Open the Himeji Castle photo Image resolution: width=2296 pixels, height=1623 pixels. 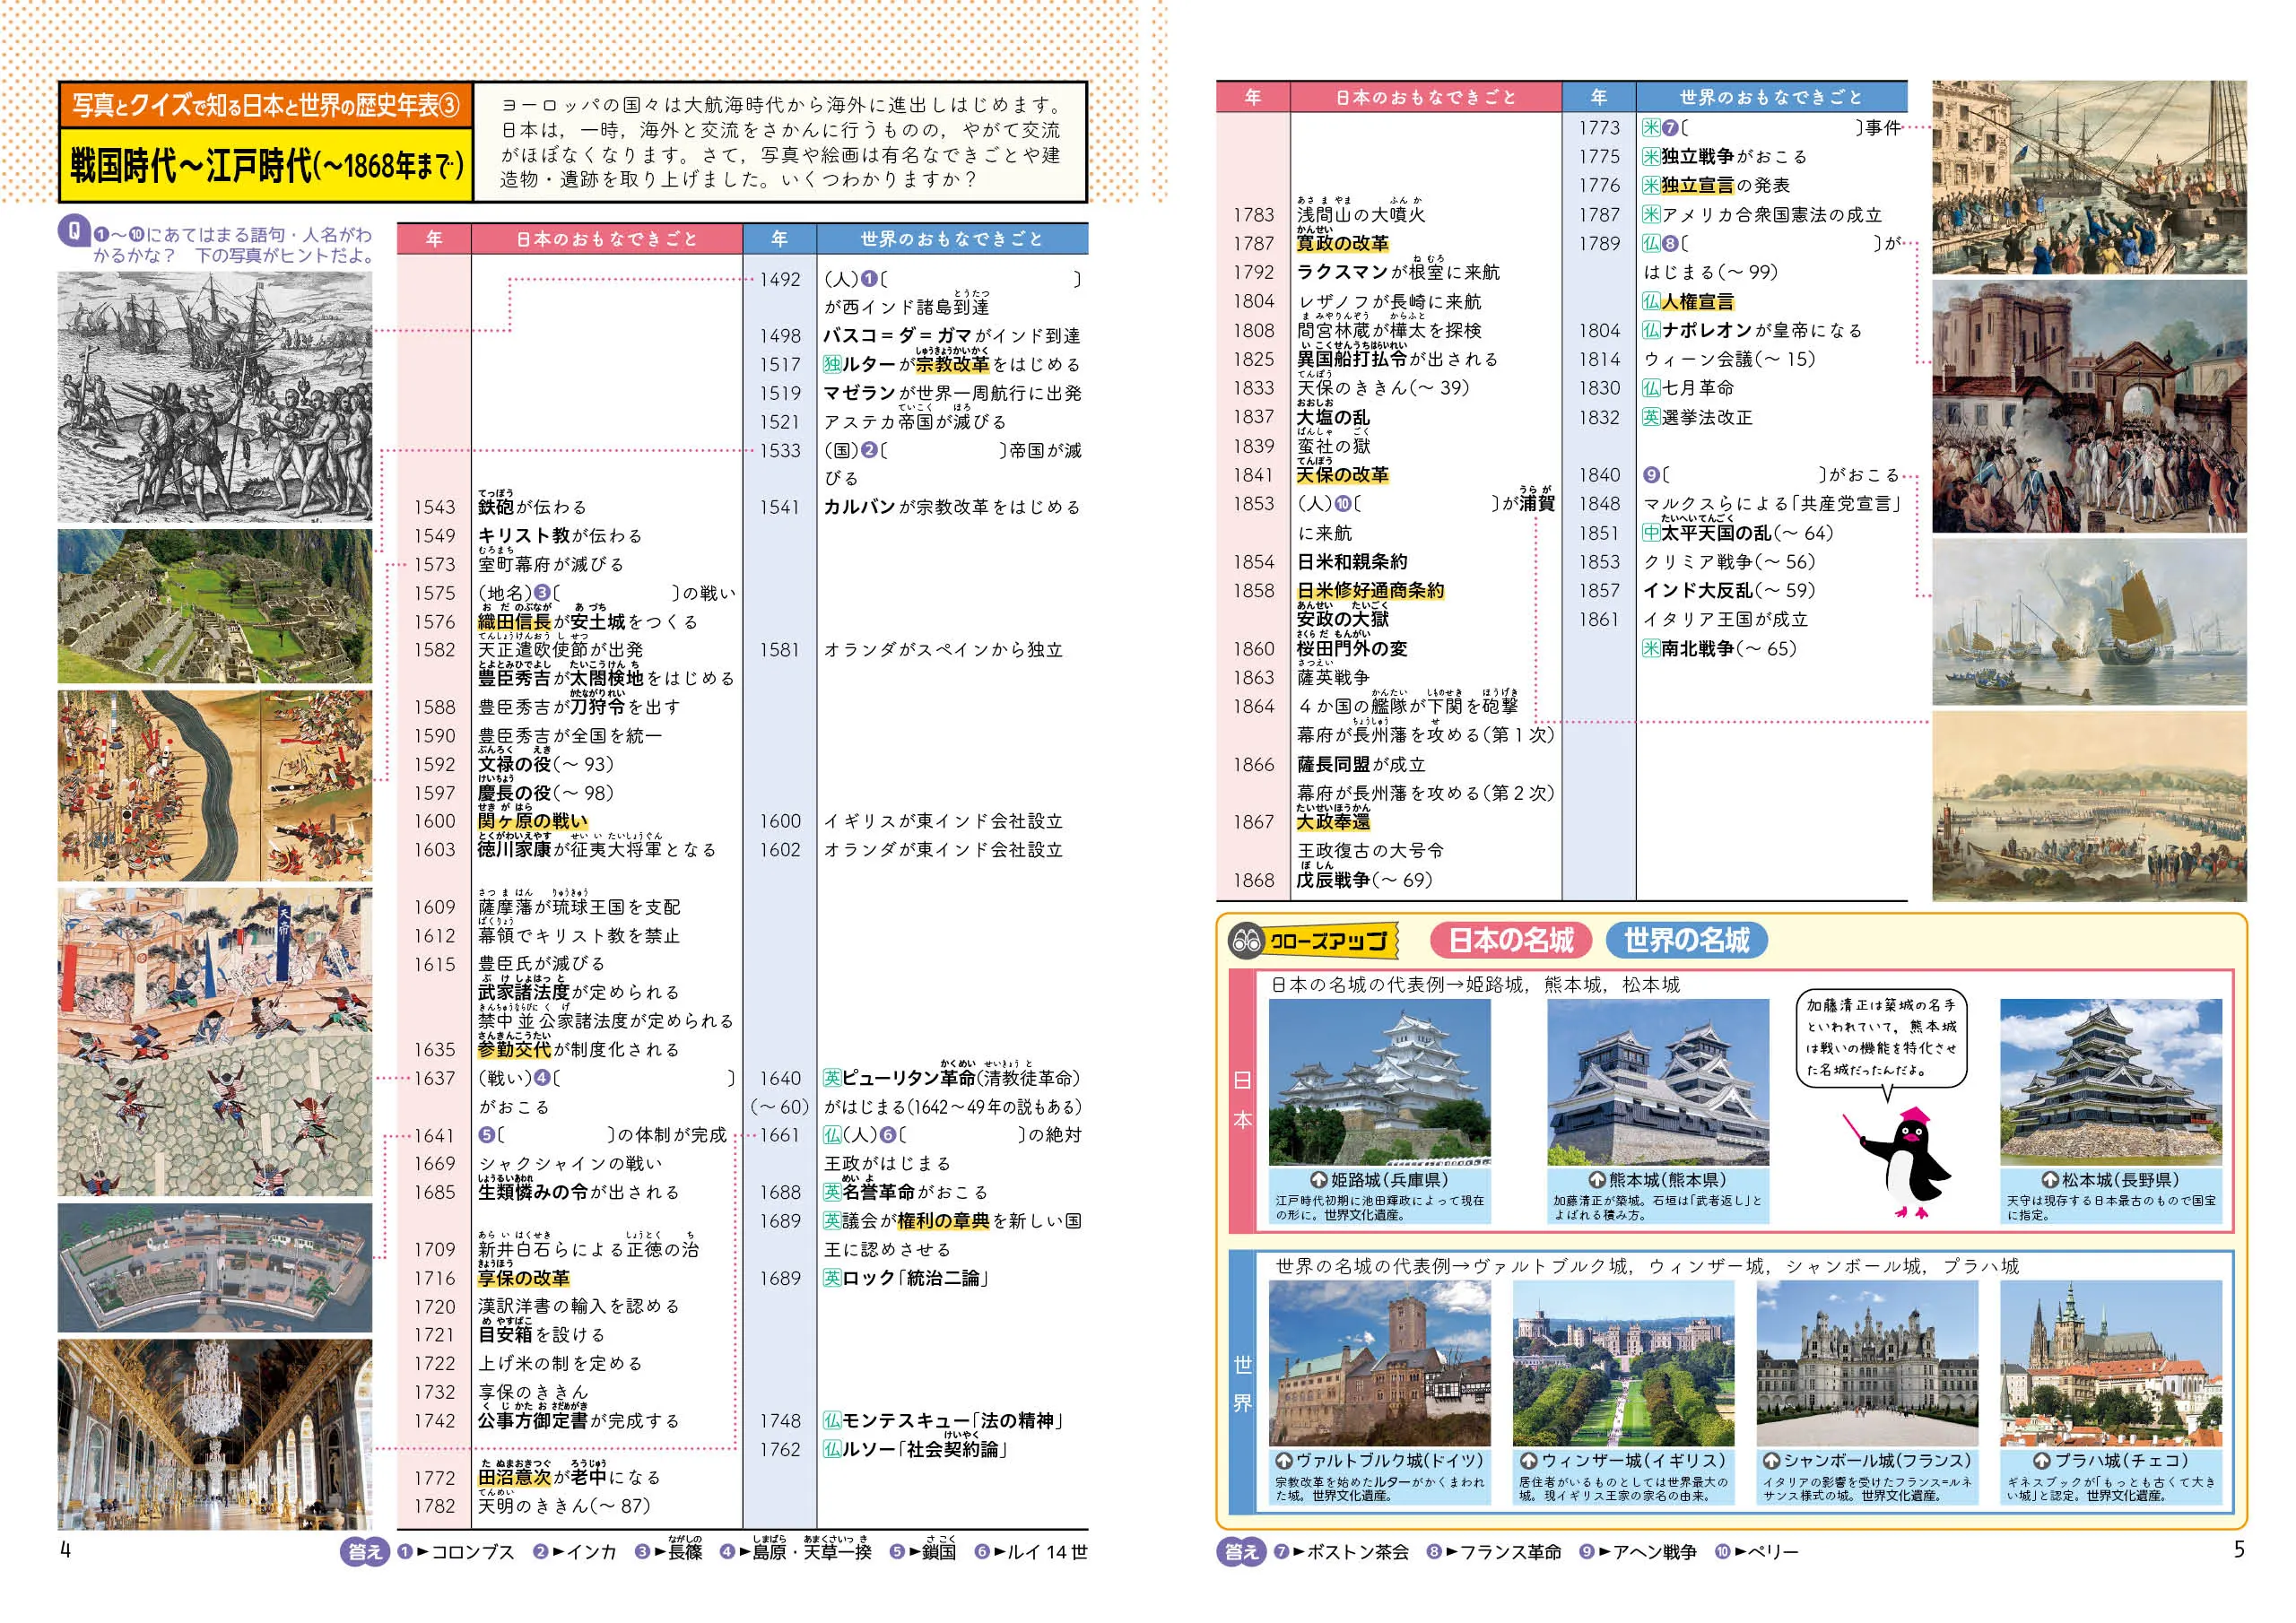click(x=1379, y=1082)
